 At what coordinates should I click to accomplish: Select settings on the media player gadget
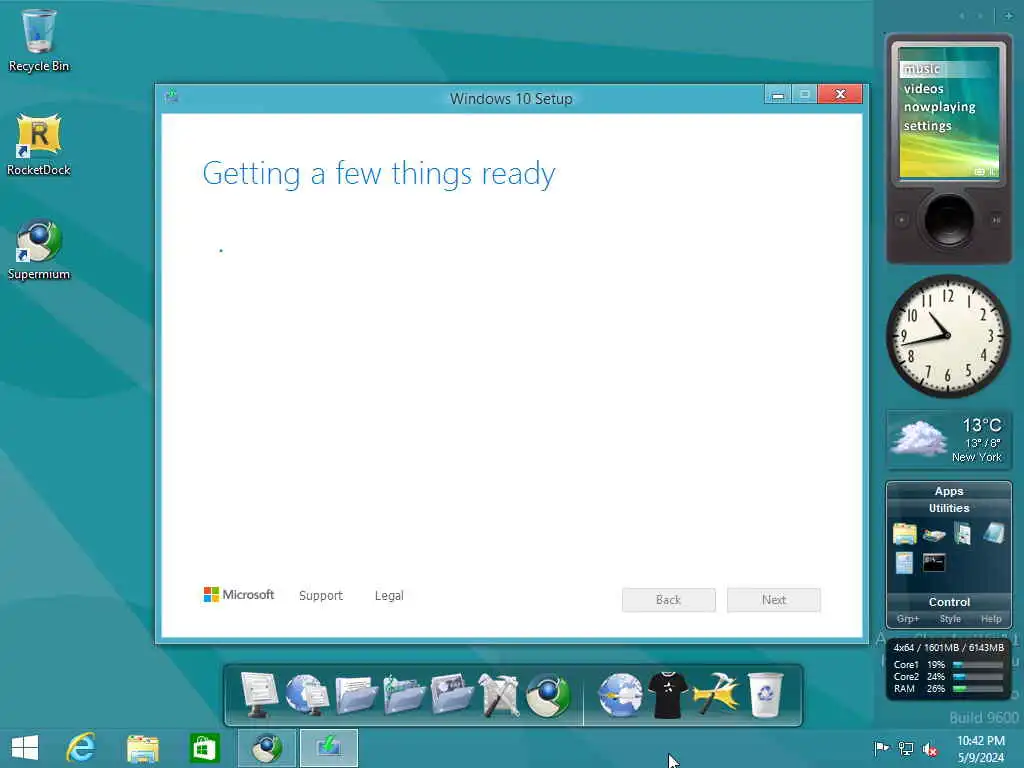point(927,125)
